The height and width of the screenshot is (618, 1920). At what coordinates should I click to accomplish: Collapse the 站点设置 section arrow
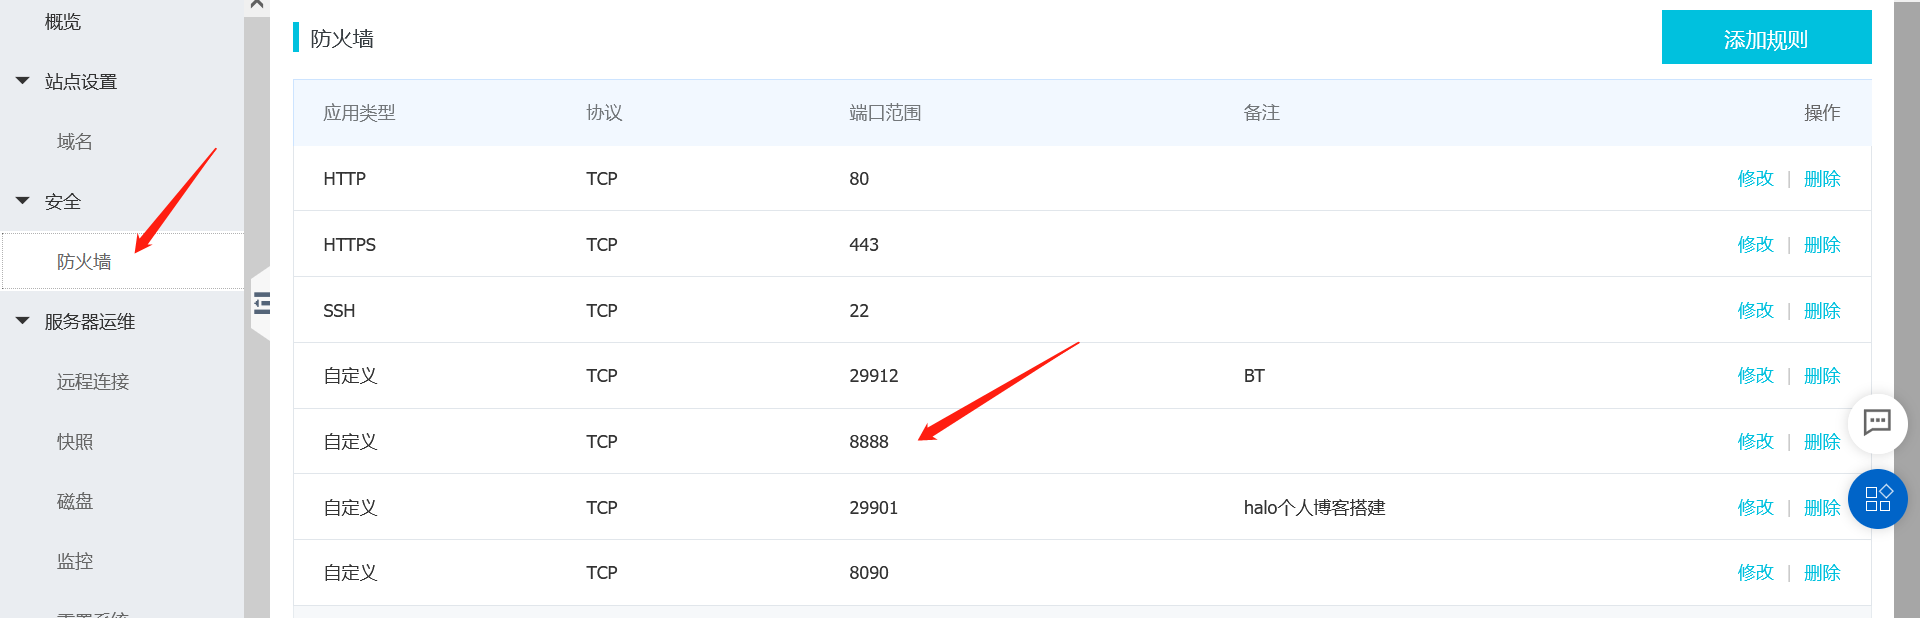22,81
